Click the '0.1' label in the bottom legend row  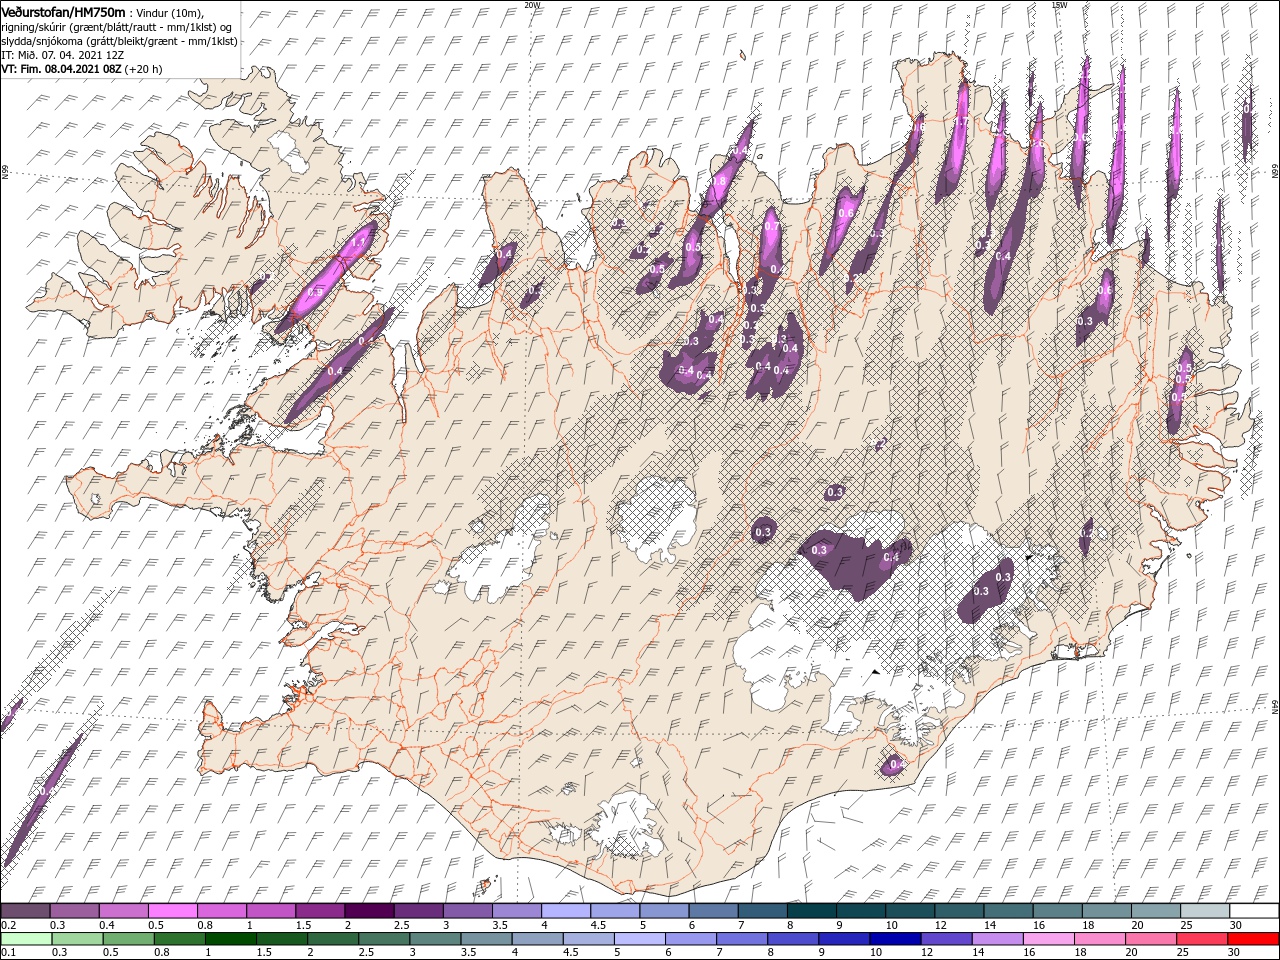(x=8, y=953)
